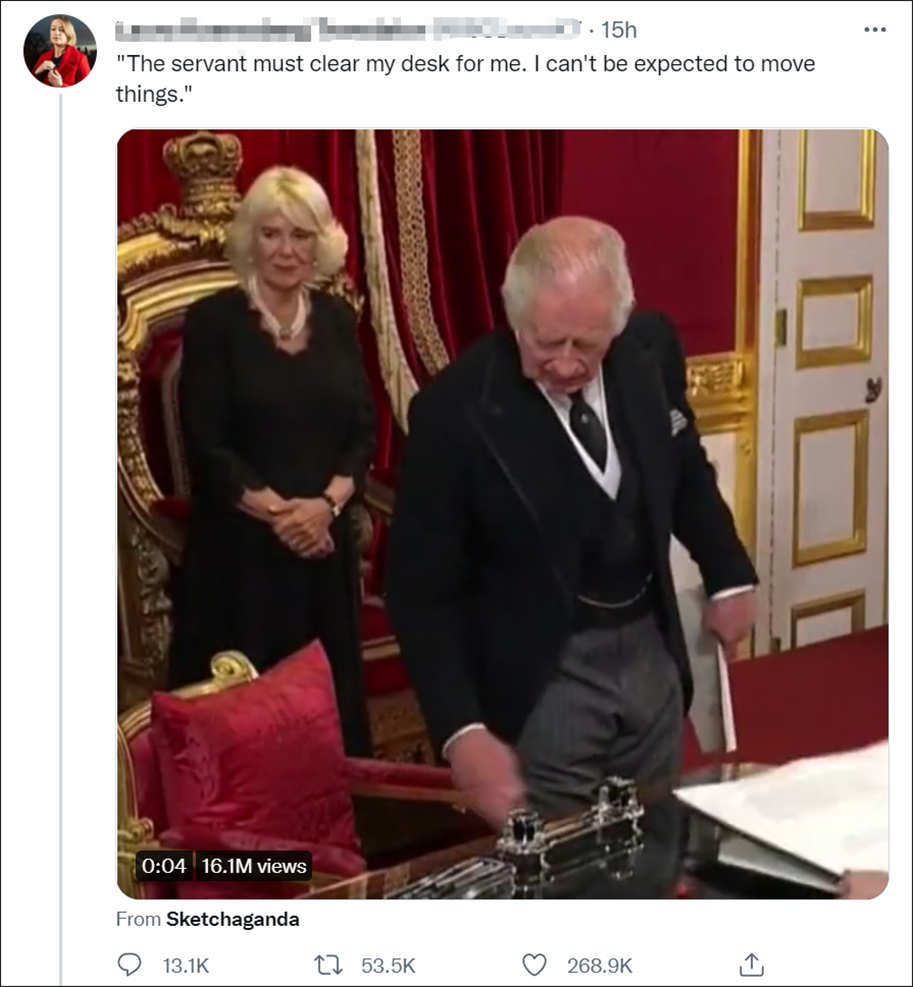Click the 16.1M views label
Image resolution: width=913 pixels, height=987 pixels.
[254, 866]
